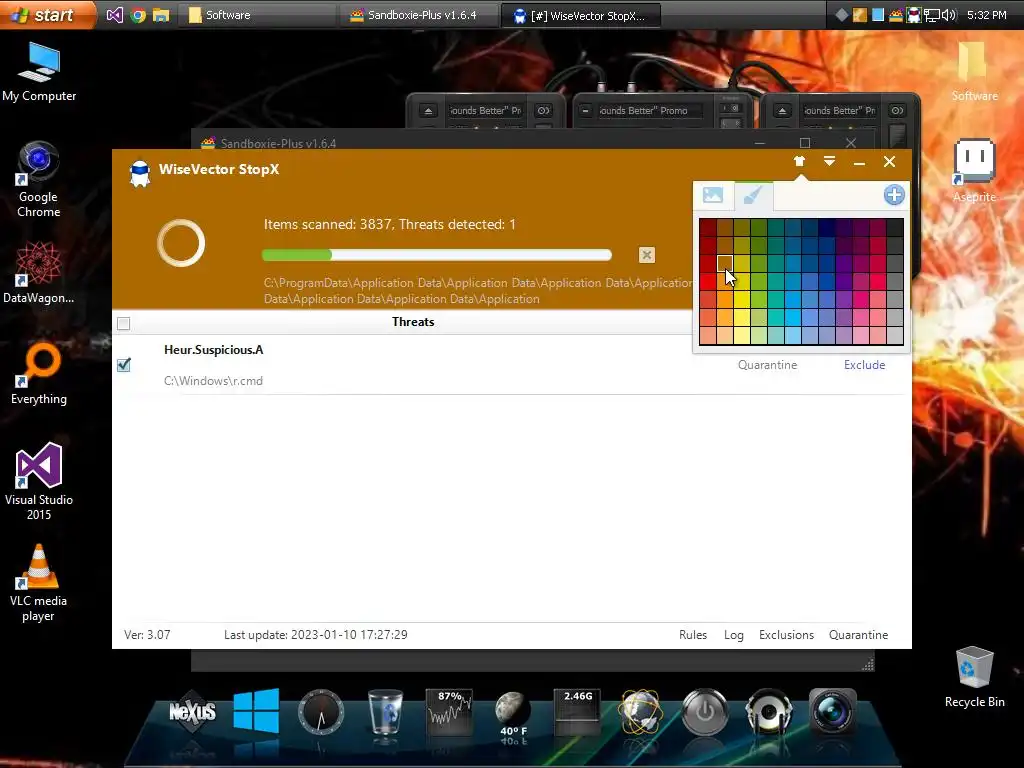Open the Recycle Bin desktop icon
The image size is (1024, 768).
(974, 677)
